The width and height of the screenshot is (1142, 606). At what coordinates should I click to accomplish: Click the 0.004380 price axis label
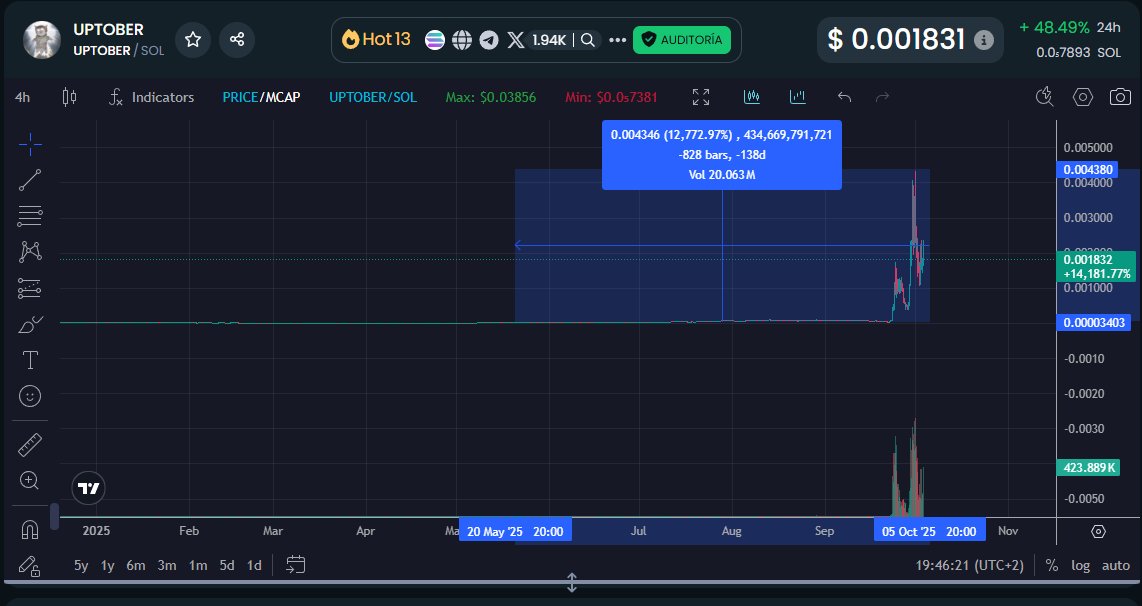coord(1088,170)
